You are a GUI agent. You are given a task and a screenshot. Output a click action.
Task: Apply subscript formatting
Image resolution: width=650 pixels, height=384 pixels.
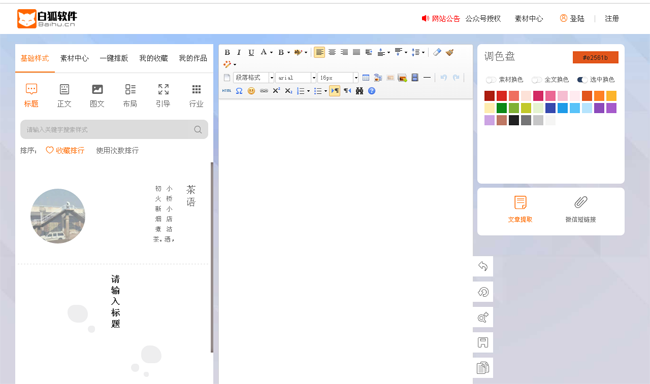click(x=288, y=91)
